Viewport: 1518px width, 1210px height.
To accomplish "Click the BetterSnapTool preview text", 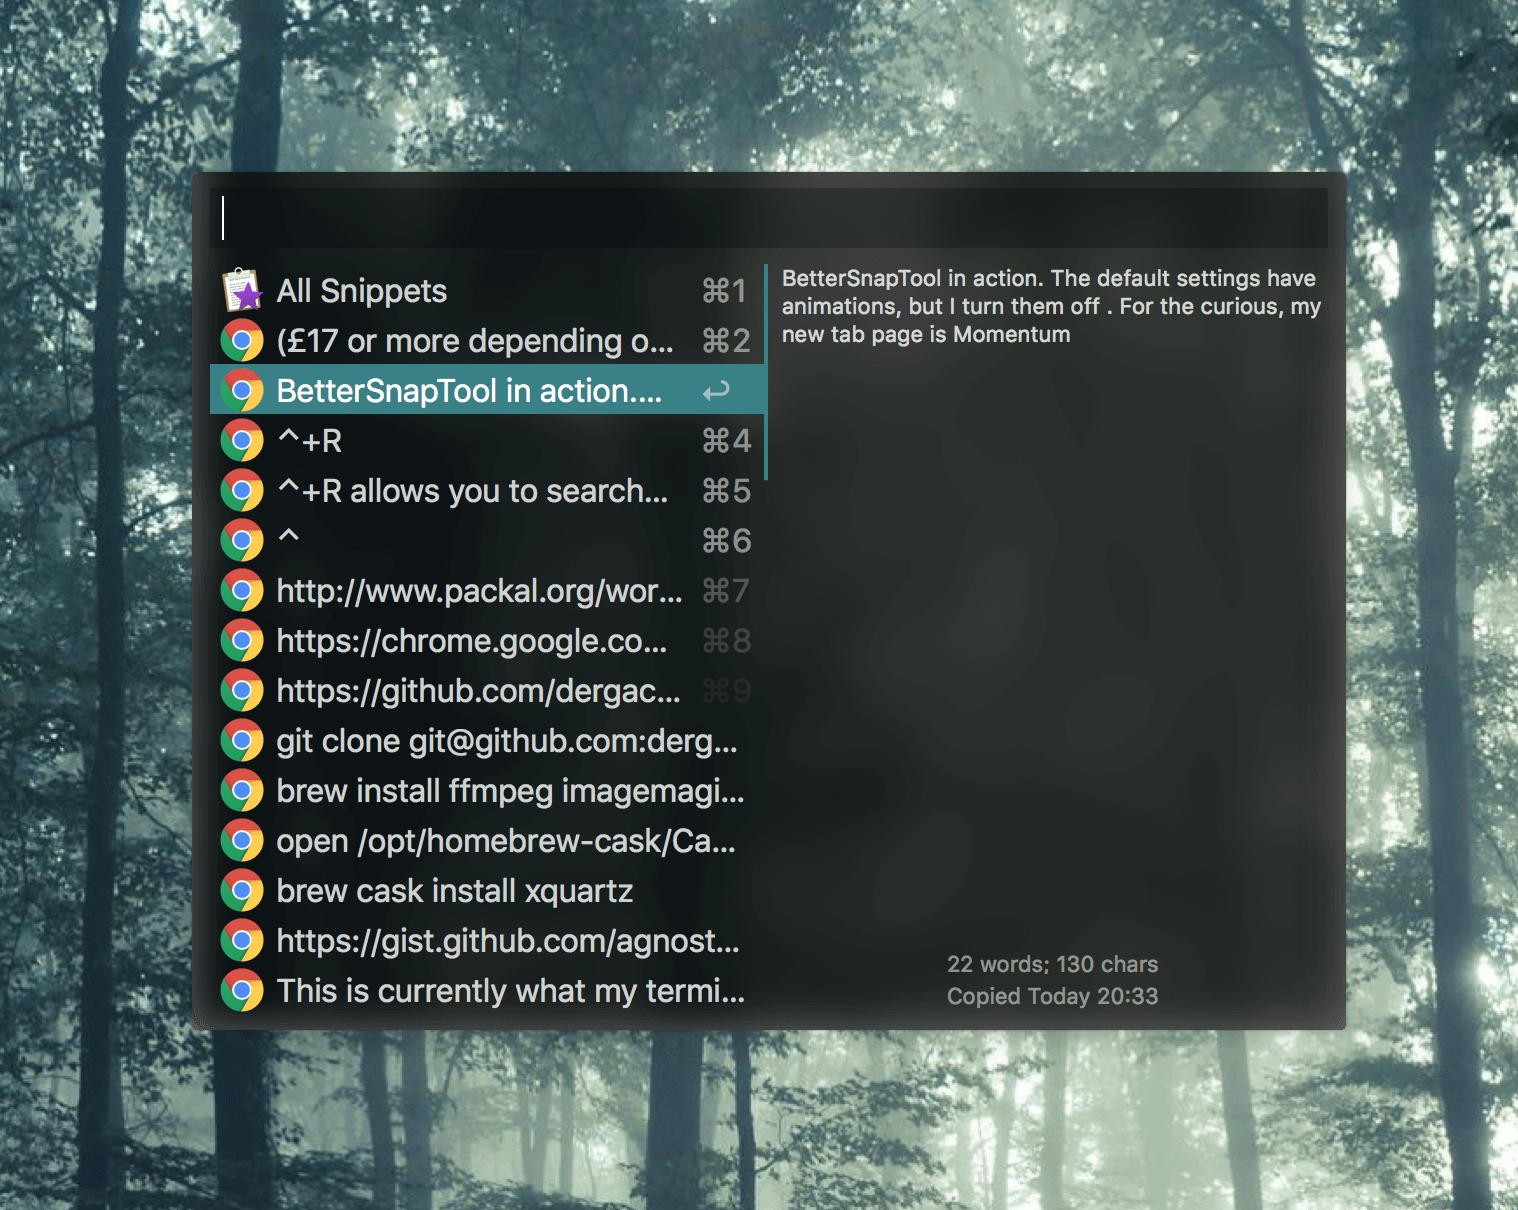I will tap(1051, 306).
